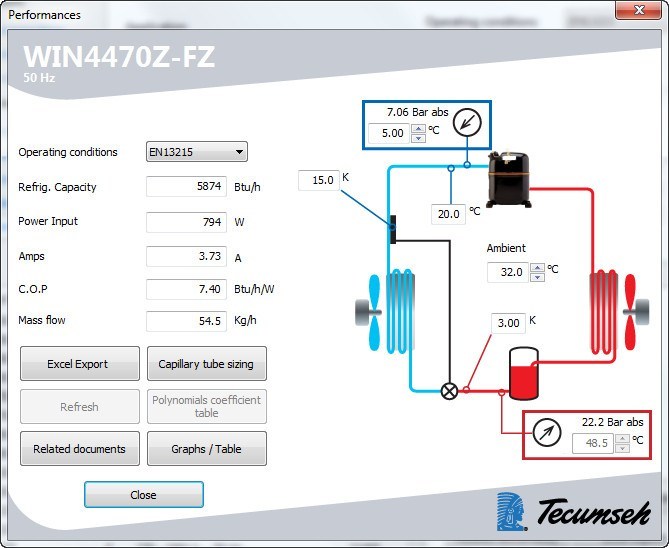Viewport: 669px width, 548px height.
Task: Decrease evaporating temperature with down arrow
Action: 419,138
